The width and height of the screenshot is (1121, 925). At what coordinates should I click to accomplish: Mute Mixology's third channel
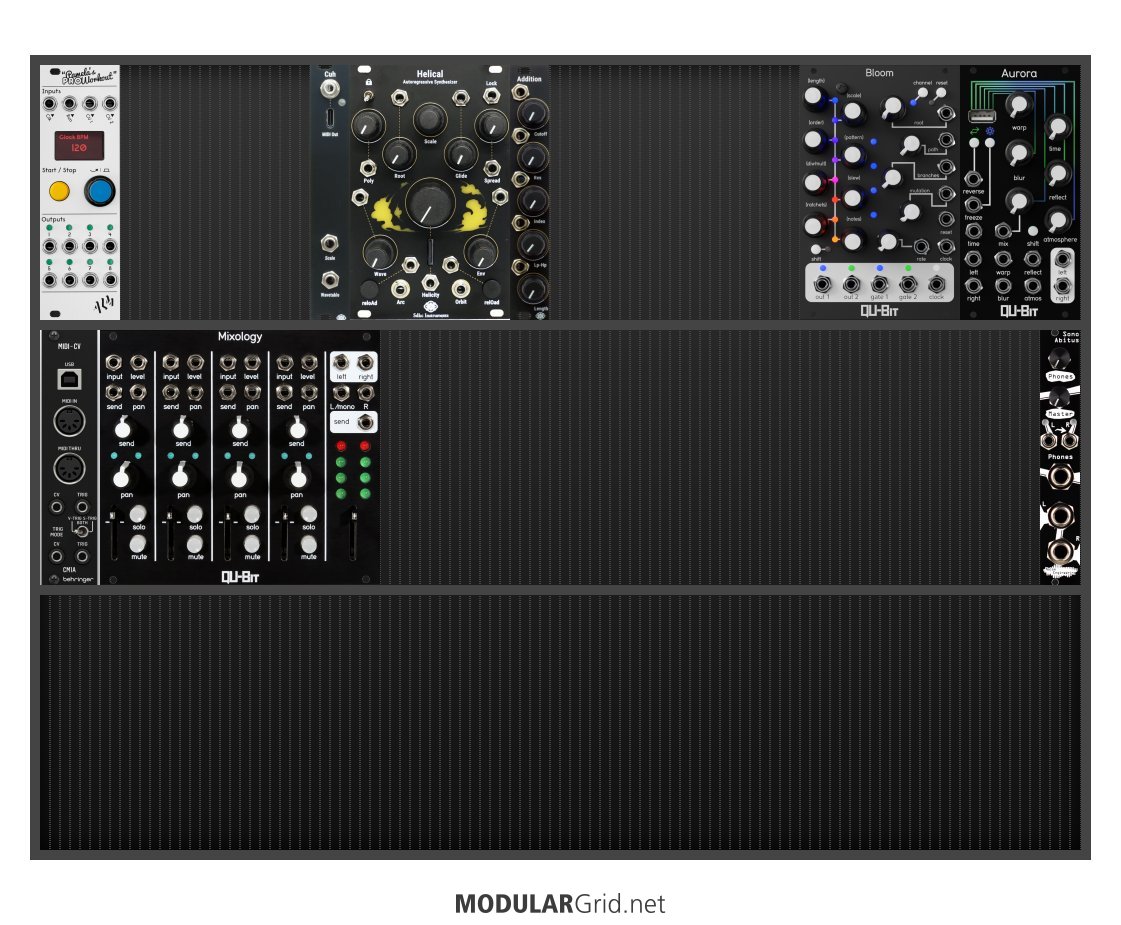252,543
